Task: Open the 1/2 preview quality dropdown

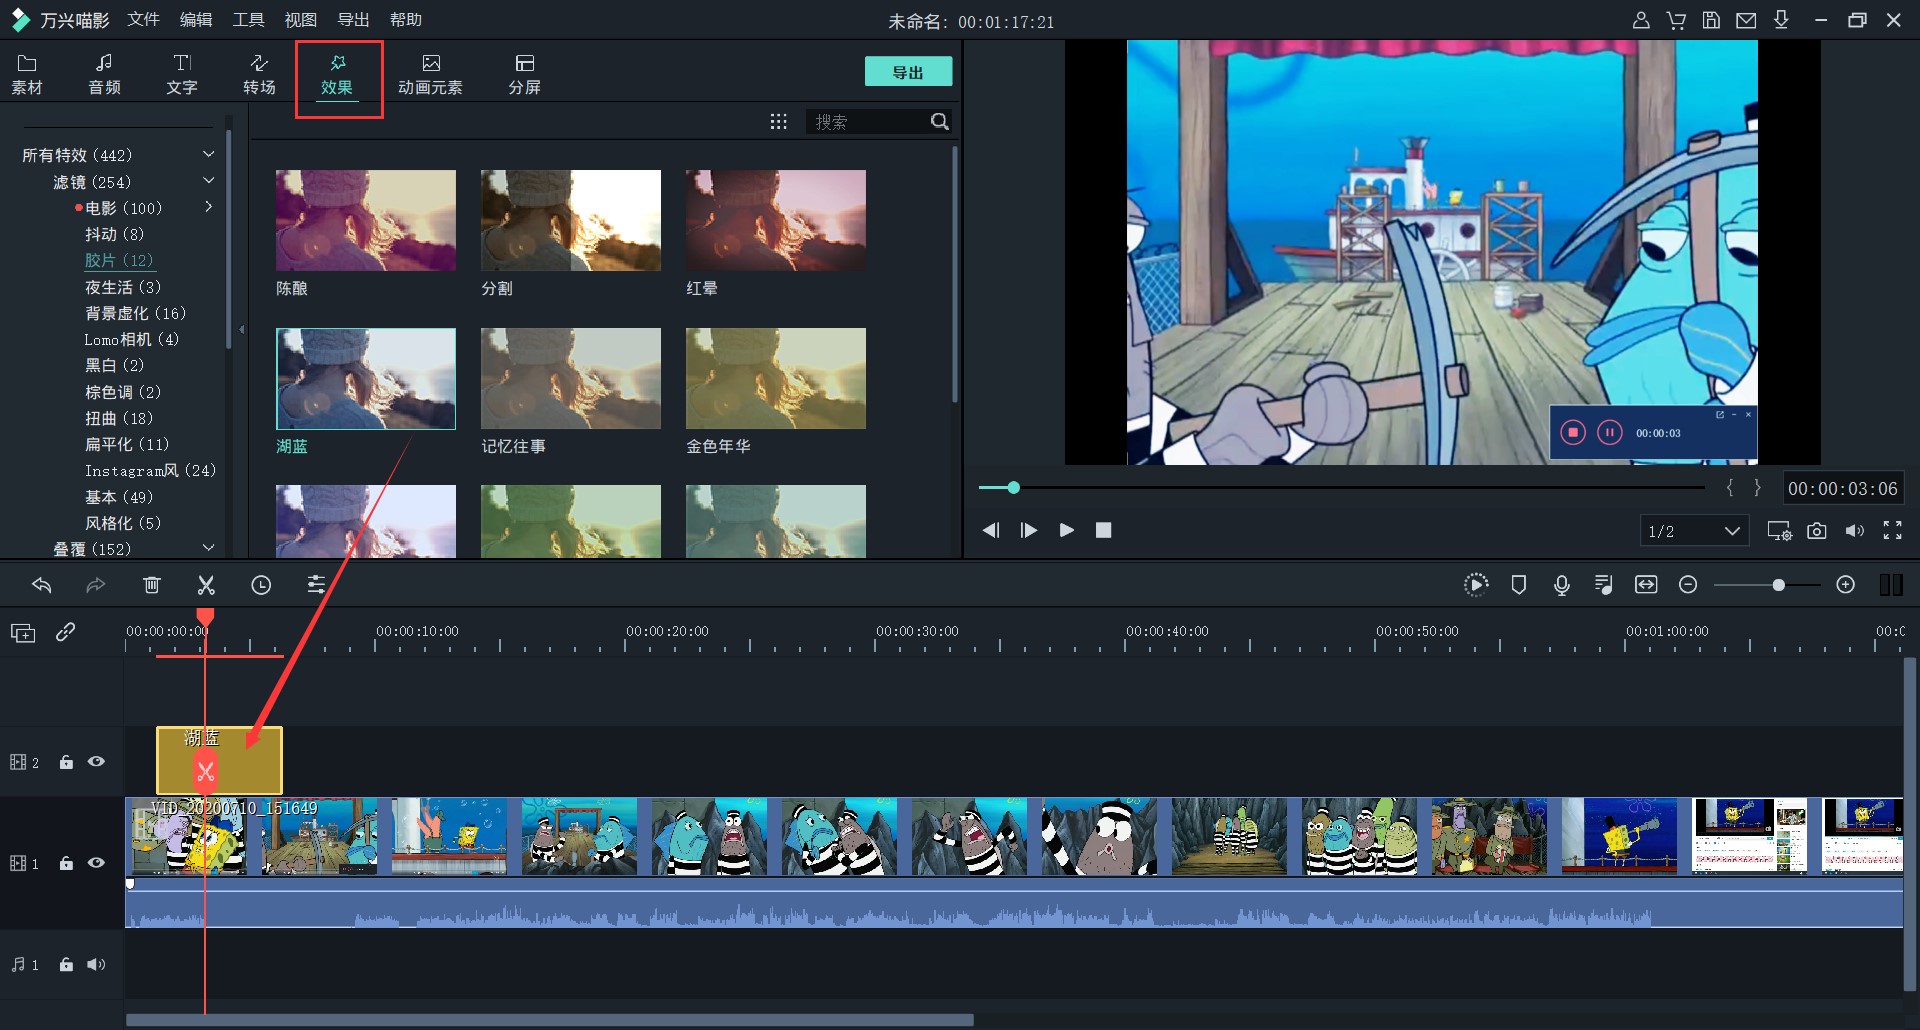Action: coord(1694,531)
